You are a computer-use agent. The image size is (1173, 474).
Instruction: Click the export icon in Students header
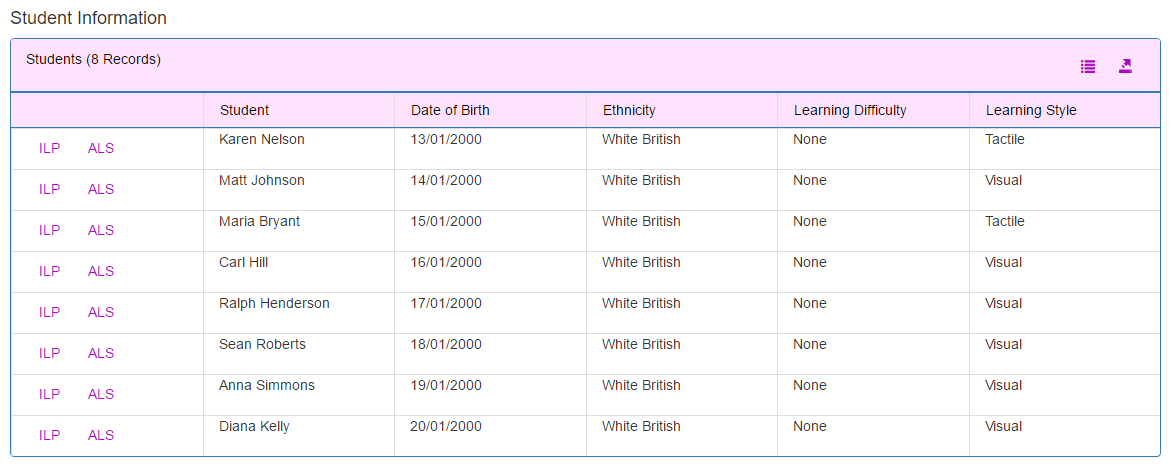[1125, 67]
